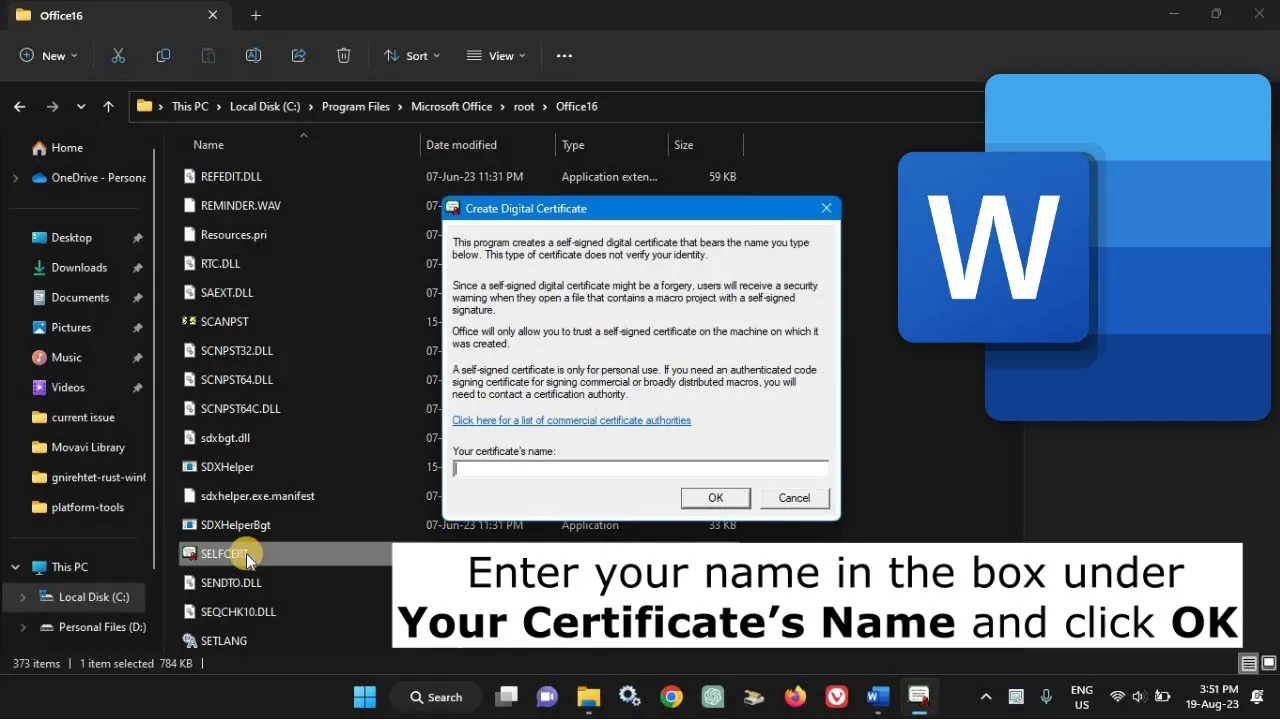This screenshot has width=1280, height=720.
Task: Close the Create Digital Certificate dialog
Action: click(x=826, y=208)
